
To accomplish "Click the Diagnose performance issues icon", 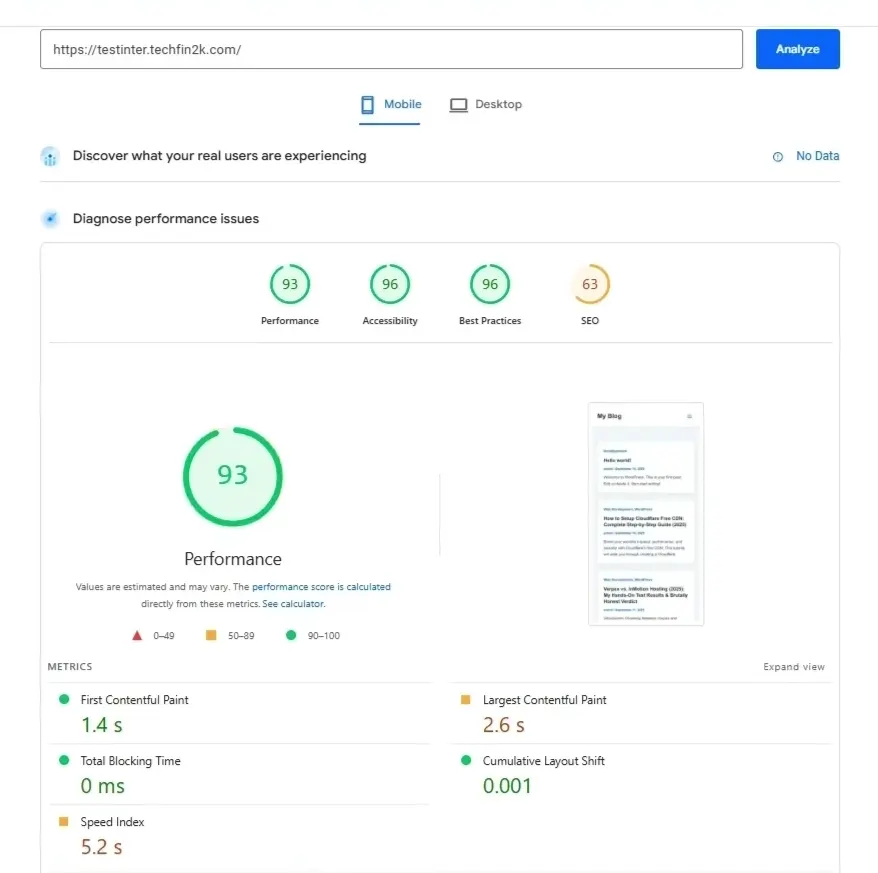I will [50, 218].
